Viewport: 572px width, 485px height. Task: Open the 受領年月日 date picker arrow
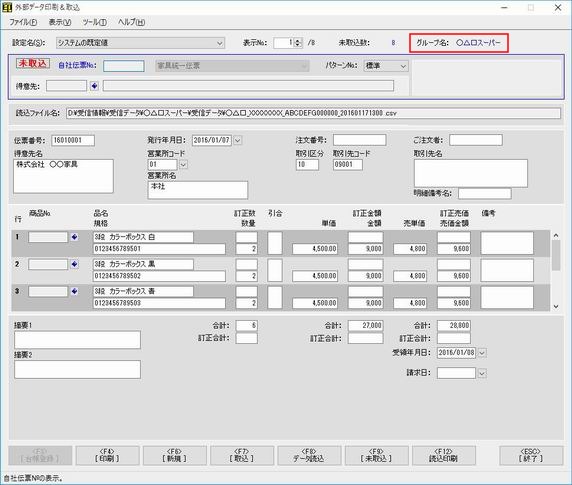point(482,353)
